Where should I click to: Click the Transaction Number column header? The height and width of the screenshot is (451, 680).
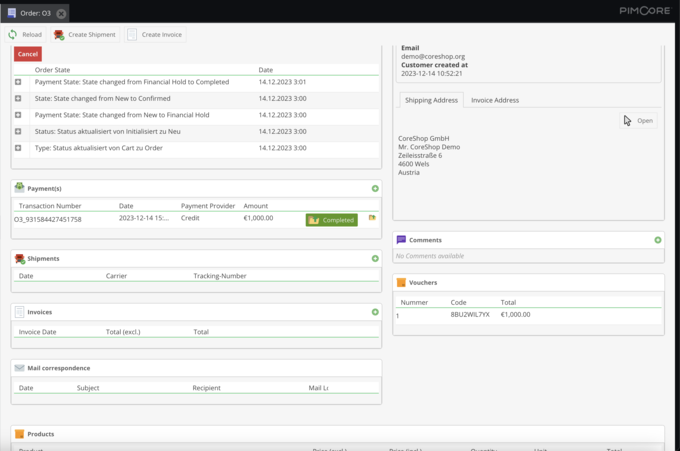click(50, 206)
